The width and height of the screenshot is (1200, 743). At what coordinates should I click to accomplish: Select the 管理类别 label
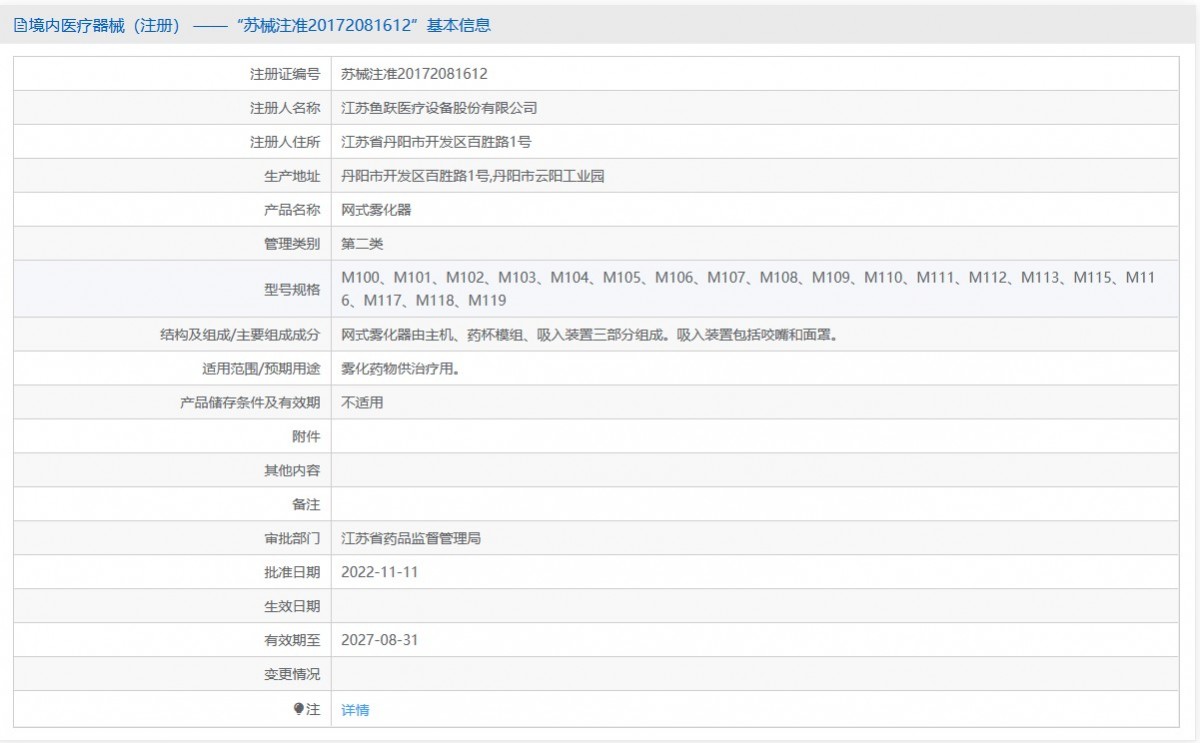point(292,244)
